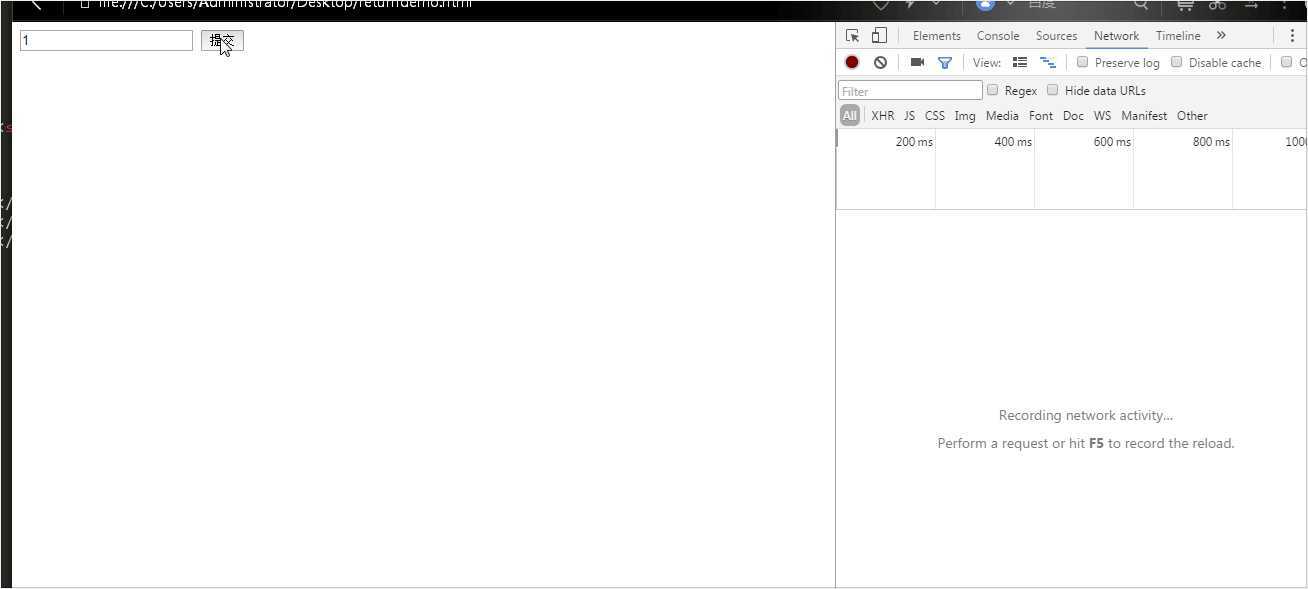Open the Sources tab
Screen dimensions: 1308x589
pos(1056,36)
